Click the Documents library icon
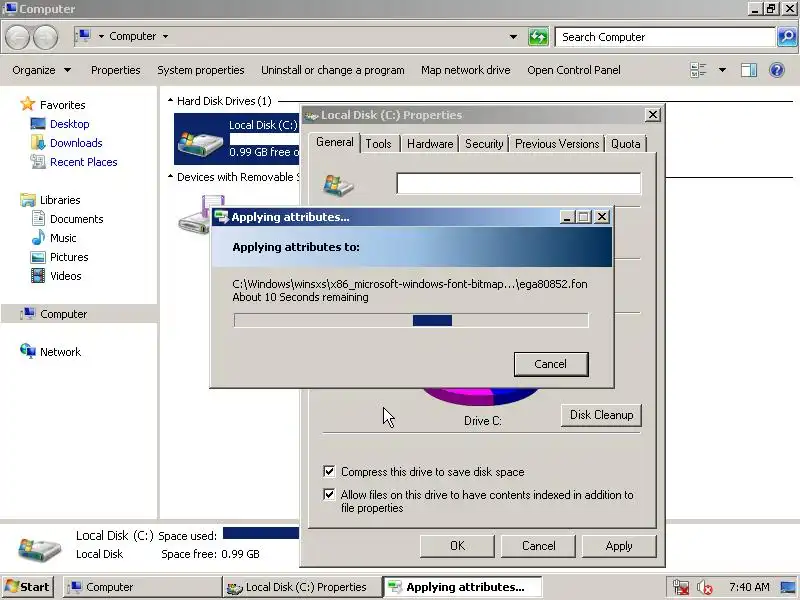 tap(38, 219)
